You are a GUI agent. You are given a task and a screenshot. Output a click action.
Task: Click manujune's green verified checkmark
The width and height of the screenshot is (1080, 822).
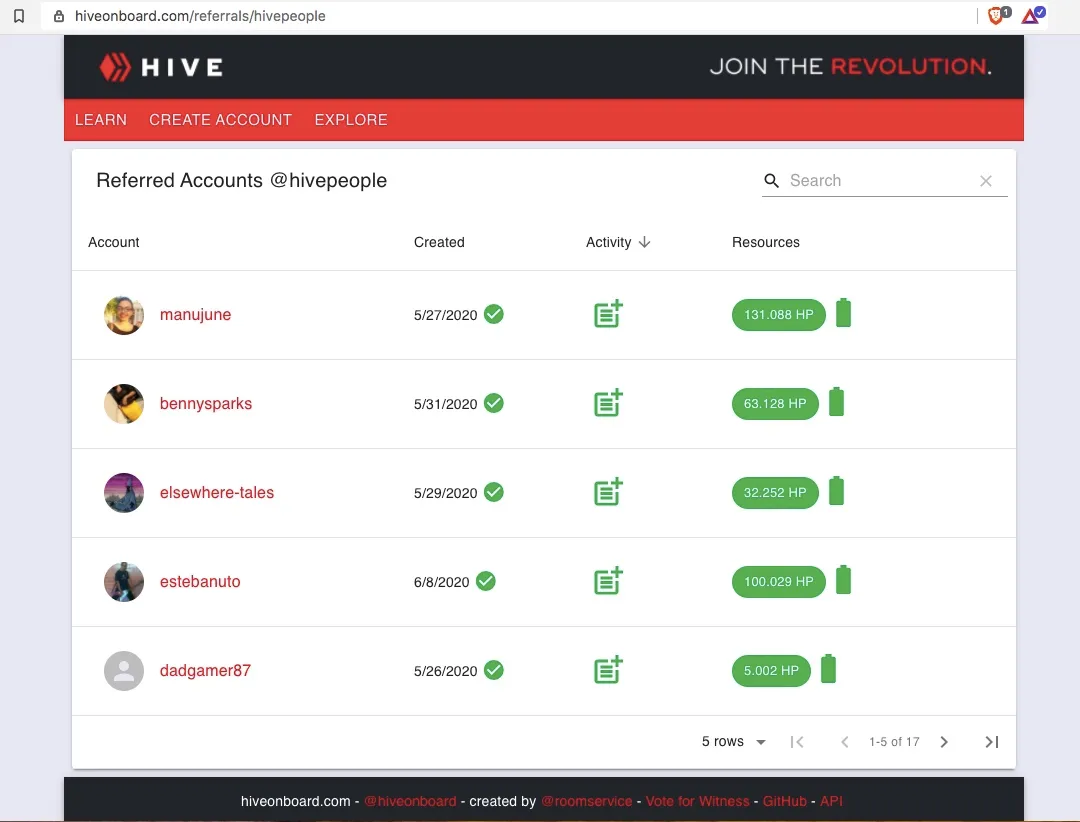point(494,314)
